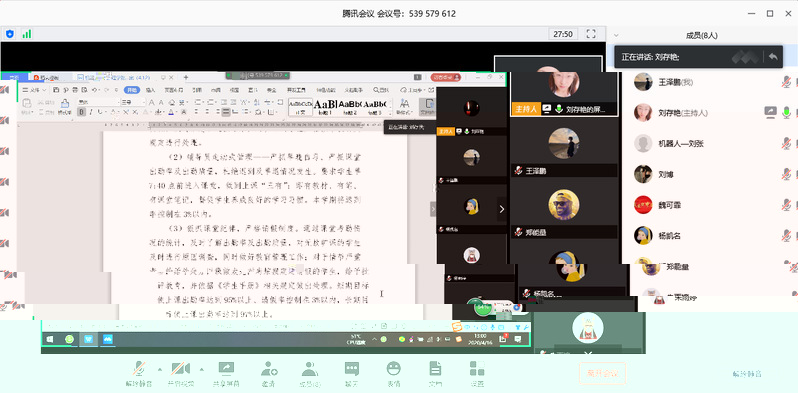Toggle microphone for 机器人—刘张

[786, 144]
